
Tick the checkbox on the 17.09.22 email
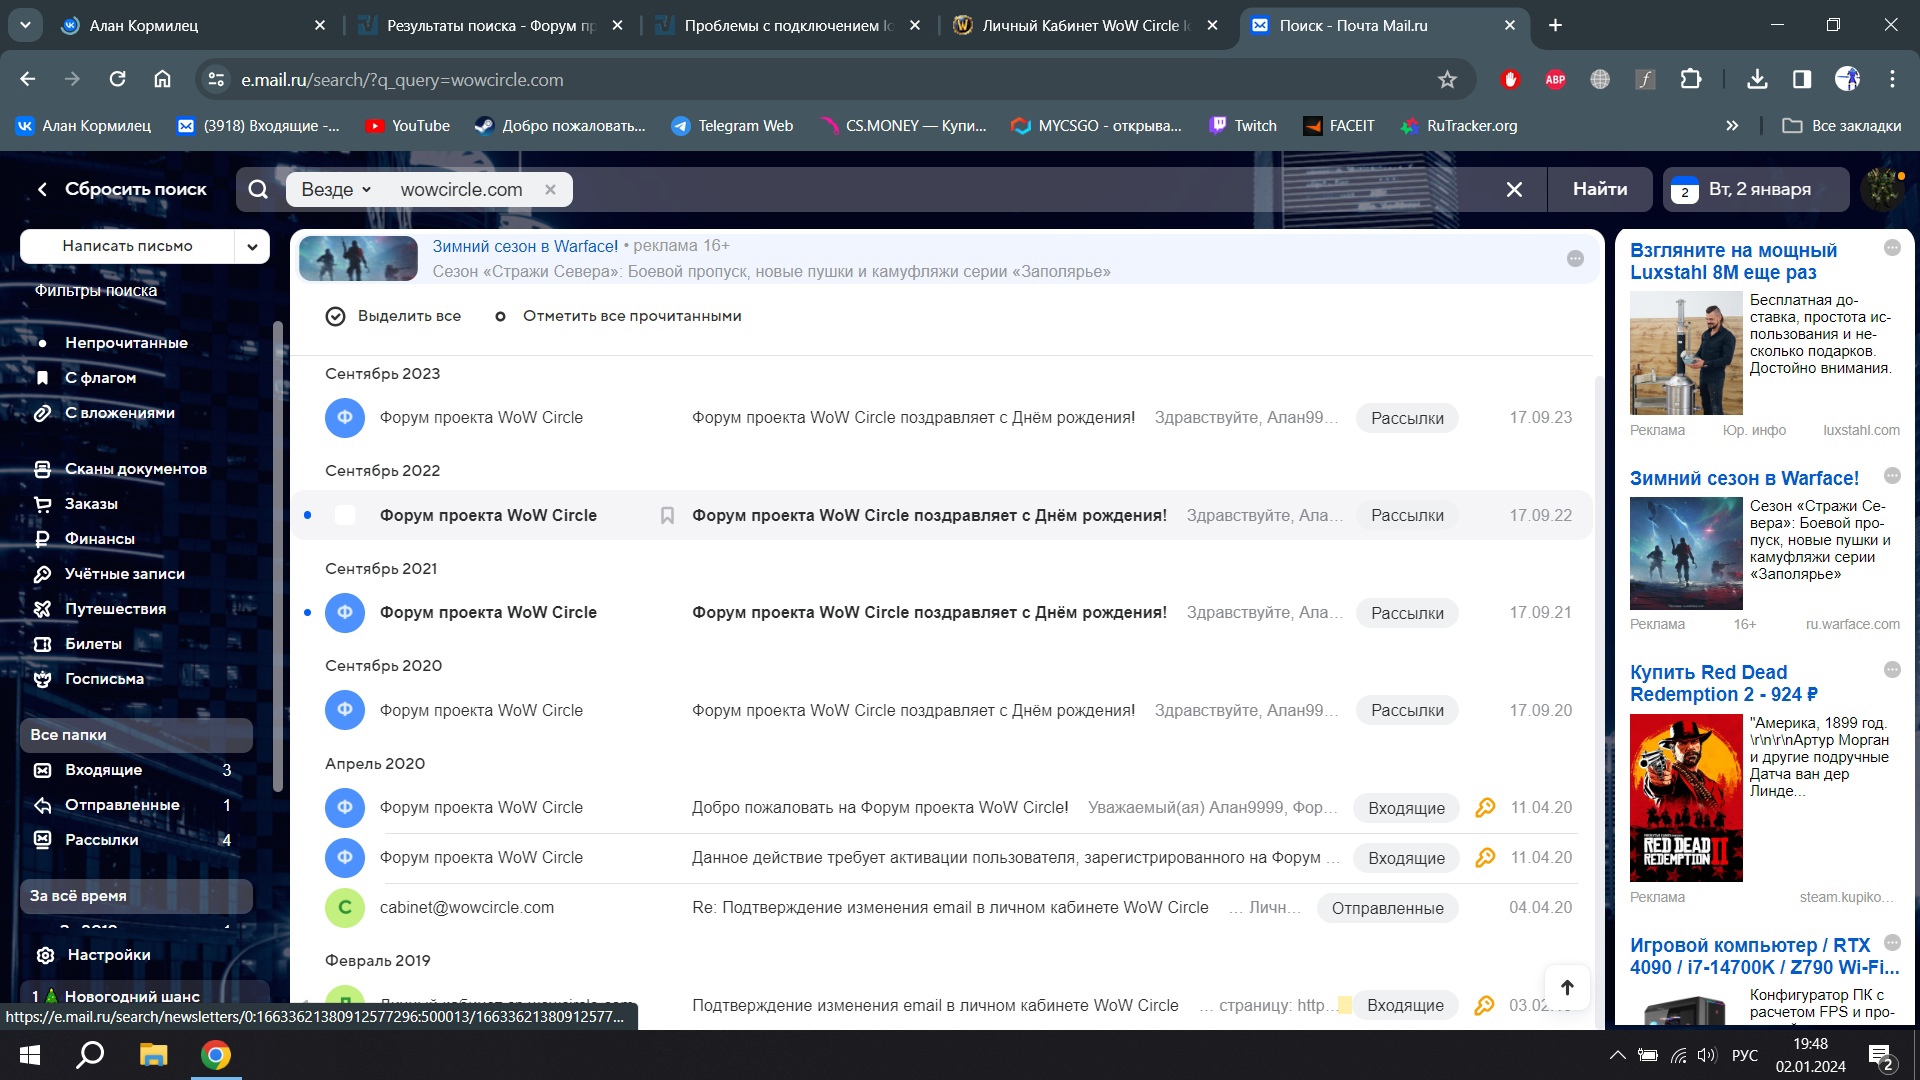pos(345,516)
